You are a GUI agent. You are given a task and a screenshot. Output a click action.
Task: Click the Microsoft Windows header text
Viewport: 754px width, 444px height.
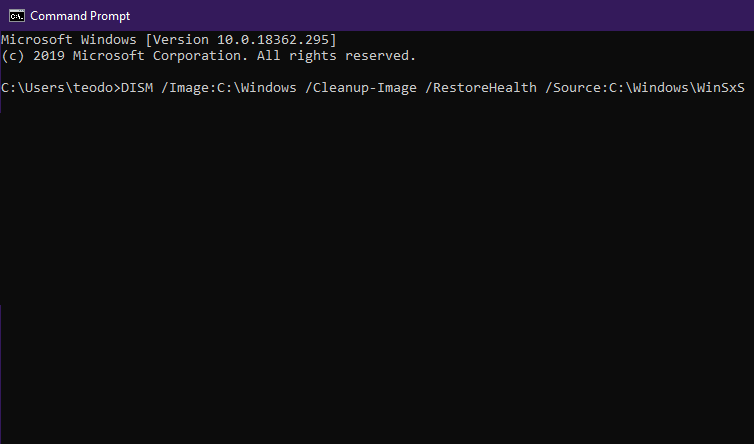tap(69, 39)
